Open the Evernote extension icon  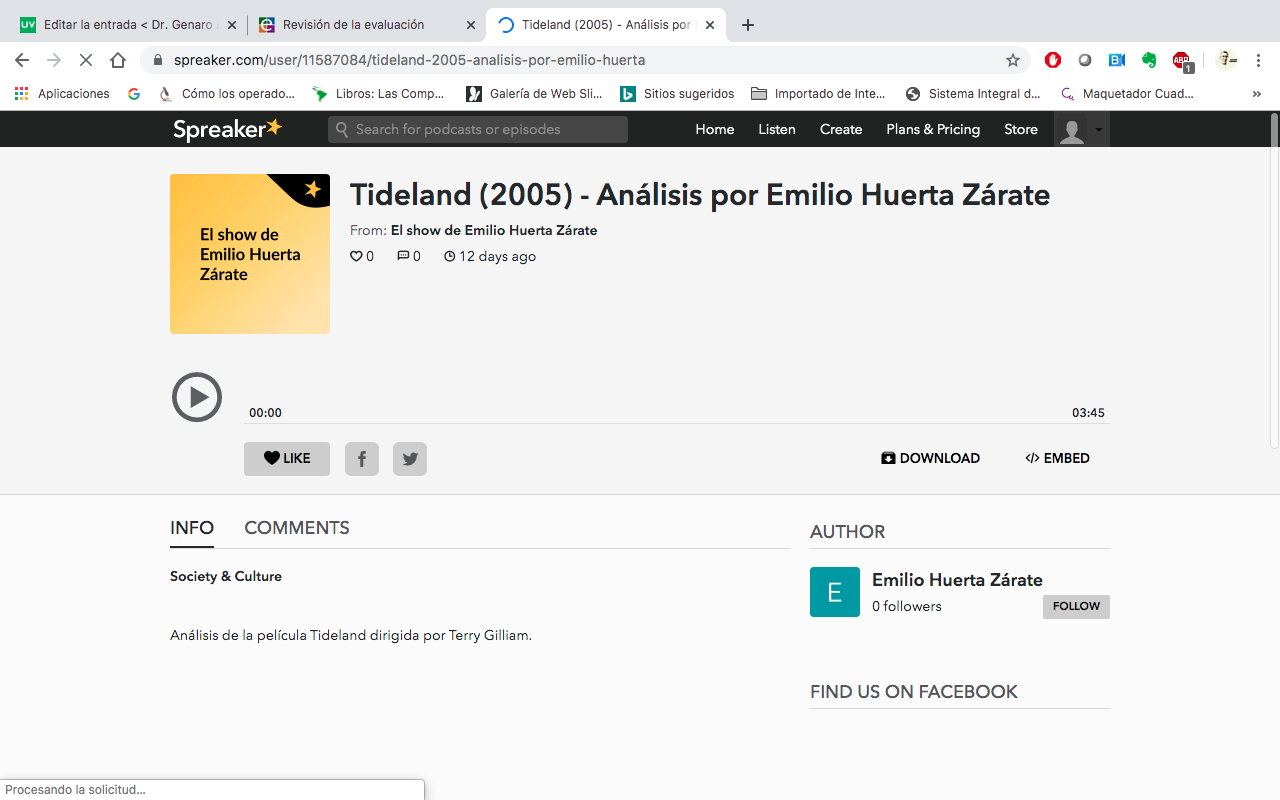[1149, 60]
